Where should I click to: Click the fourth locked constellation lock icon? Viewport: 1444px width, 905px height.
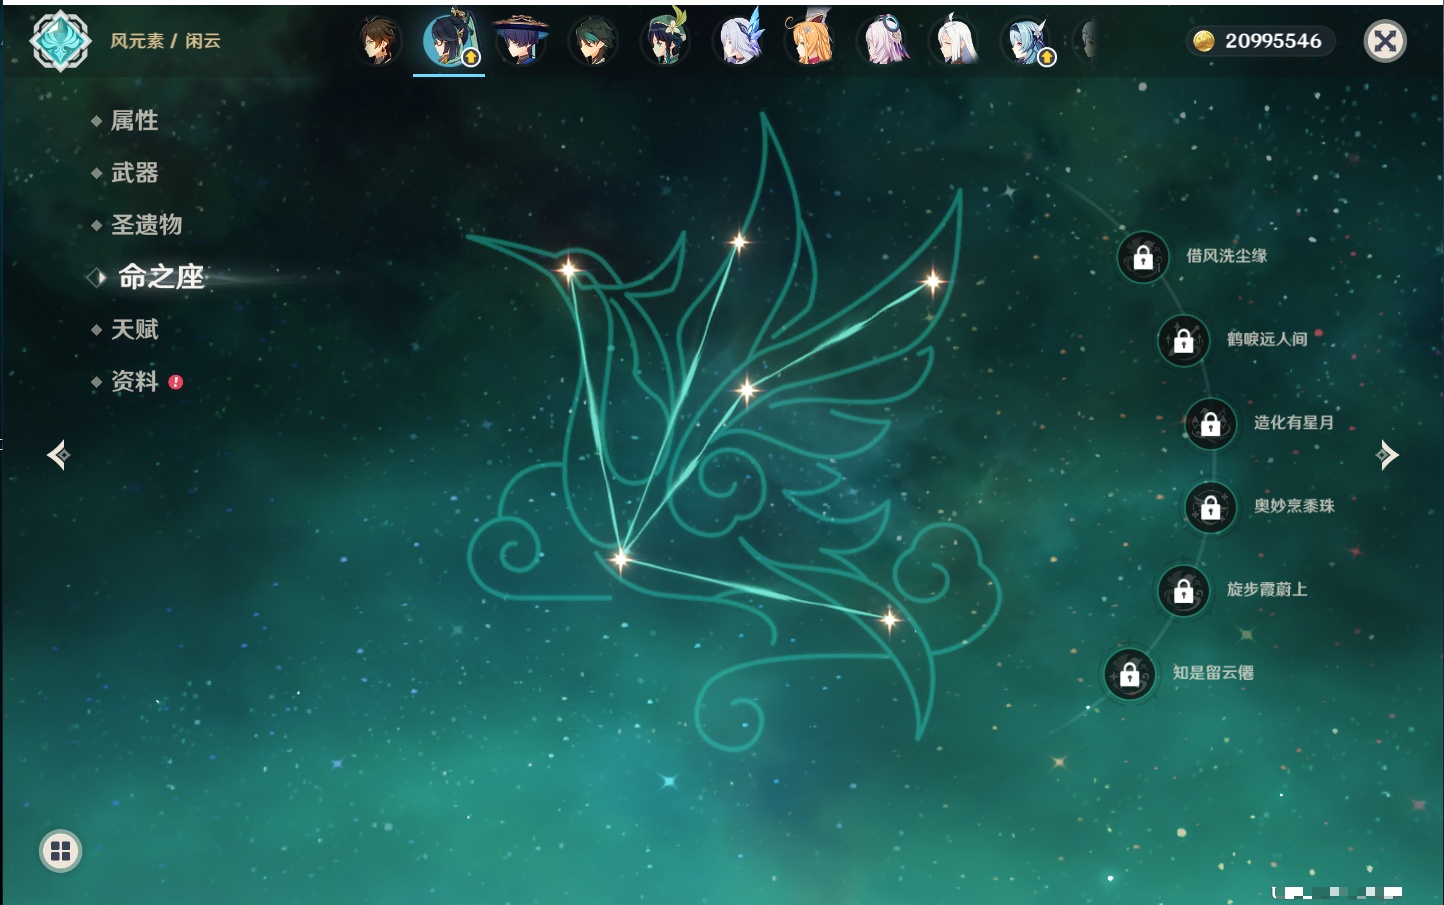pos(1210,508)
